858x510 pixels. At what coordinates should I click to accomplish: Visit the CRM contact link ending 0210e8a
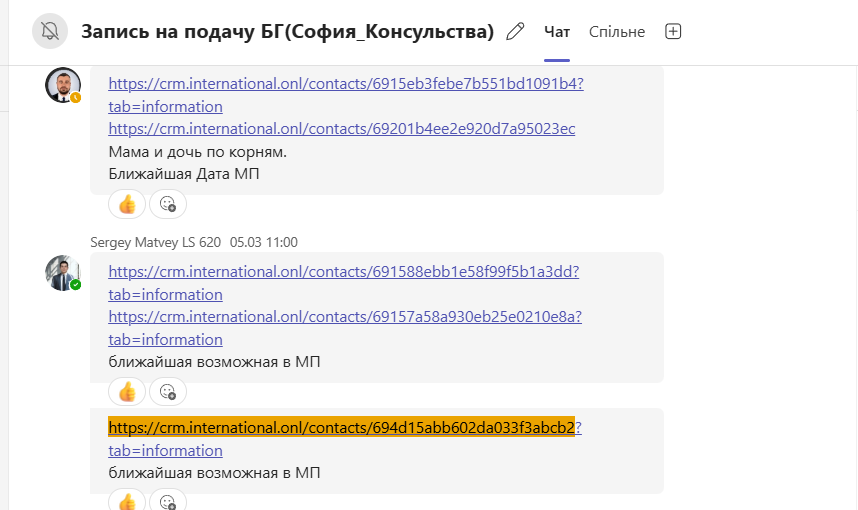coord(344,317)
